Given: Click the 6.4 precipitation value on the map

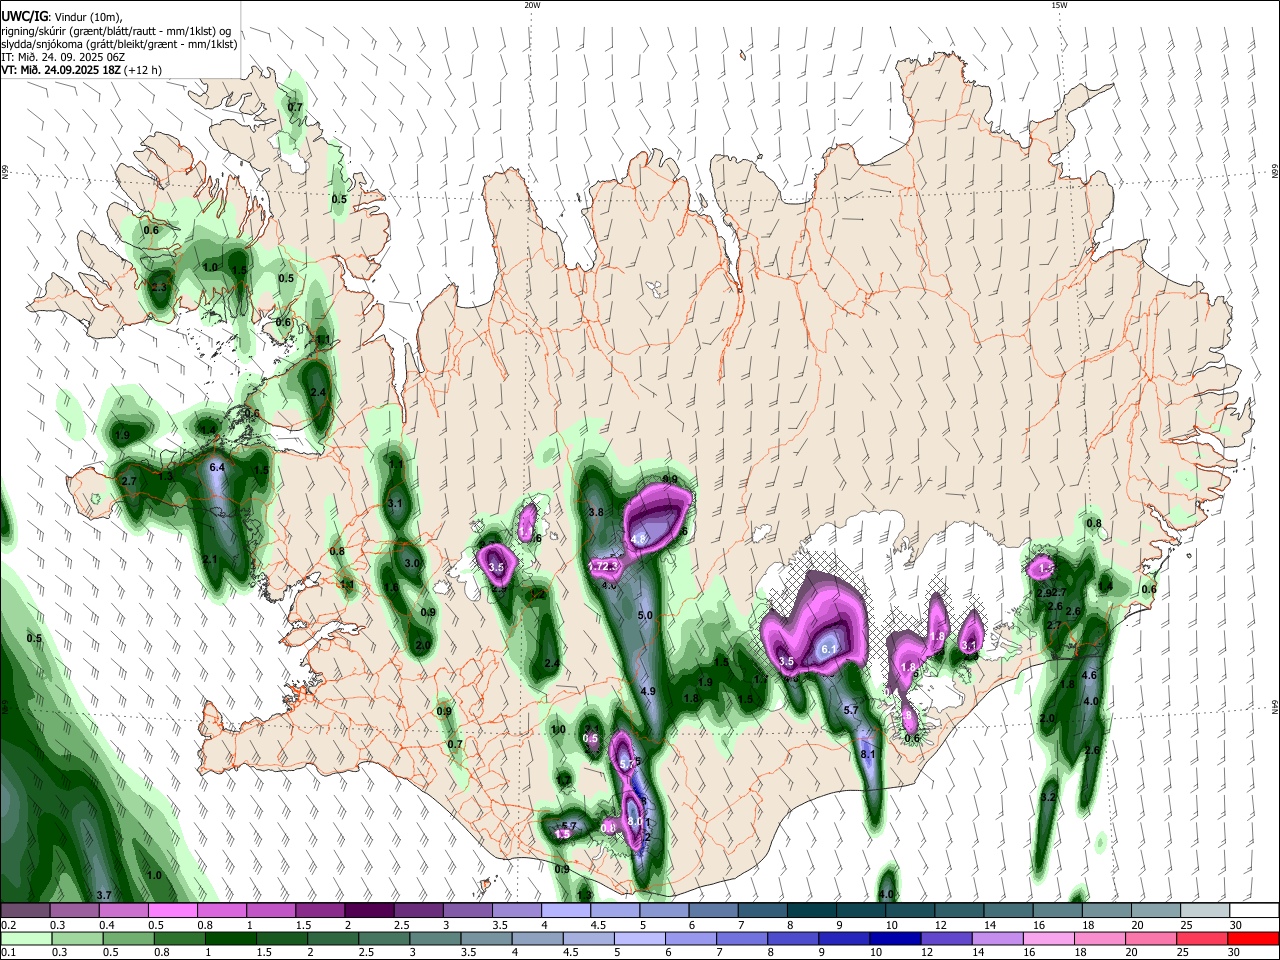Looking at the screenshot, I should (x=217, y=467).
